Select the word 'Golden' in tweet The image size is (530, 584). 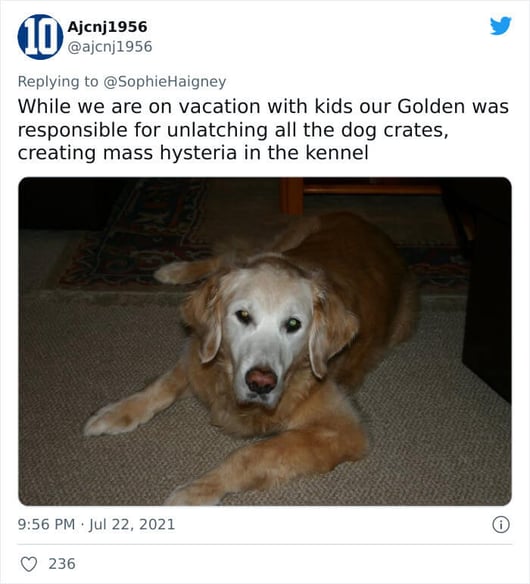click(x=431, y=107)
